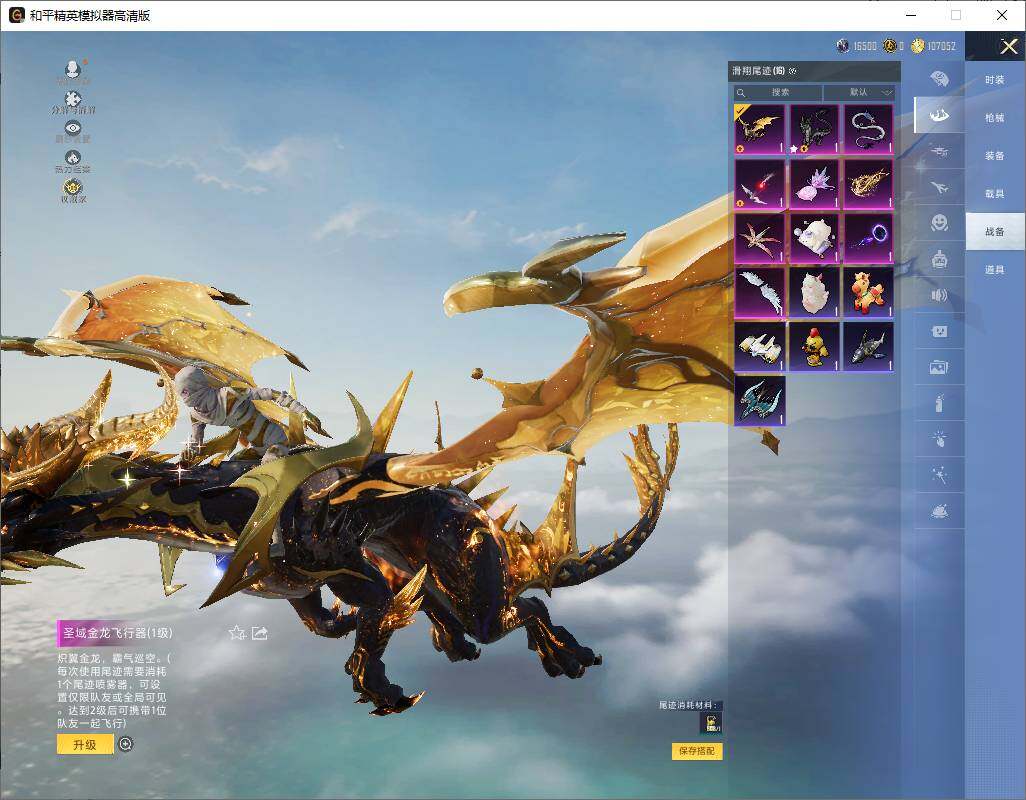The width and height of the screenshot is (1026, 800).
Task: Click the 保存搭配 save loadout button
Action: [x=697, y=751]
